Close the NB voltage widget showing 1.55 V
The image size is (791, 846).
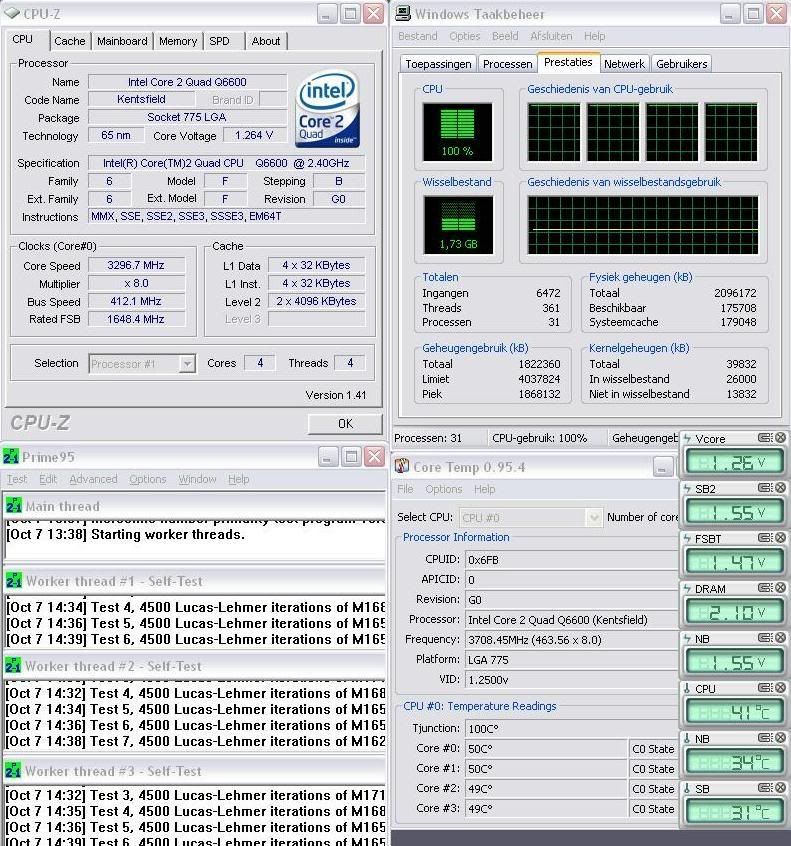pyautogui.click(x=780, y=638)
